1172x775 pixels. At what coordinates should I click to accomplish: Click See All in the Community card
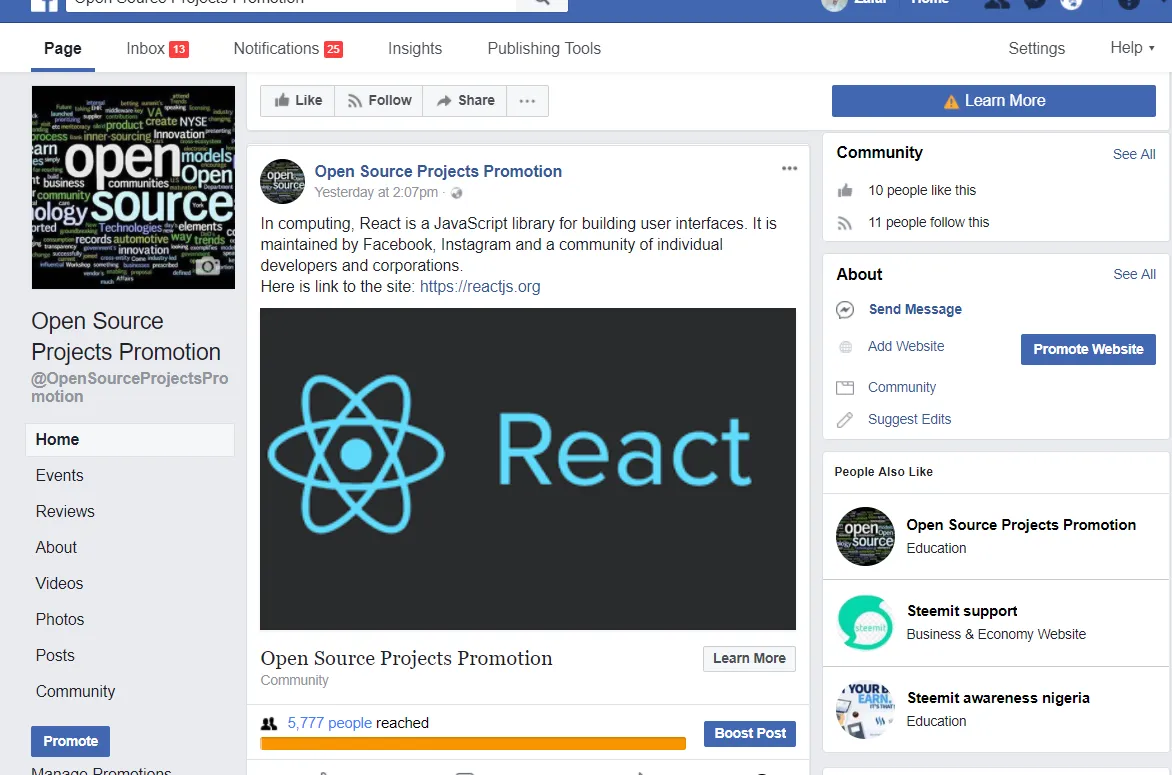tap(1134, 154)
